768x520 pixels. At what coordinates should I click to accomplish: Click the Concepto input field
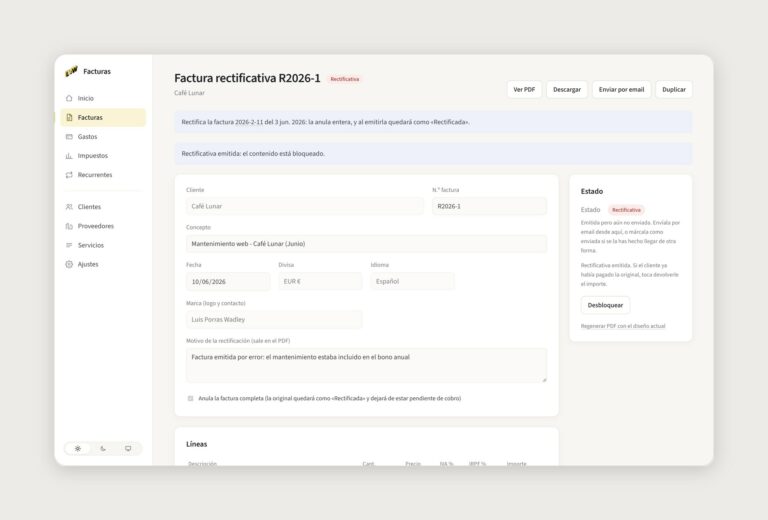click(x=366, y=244)
